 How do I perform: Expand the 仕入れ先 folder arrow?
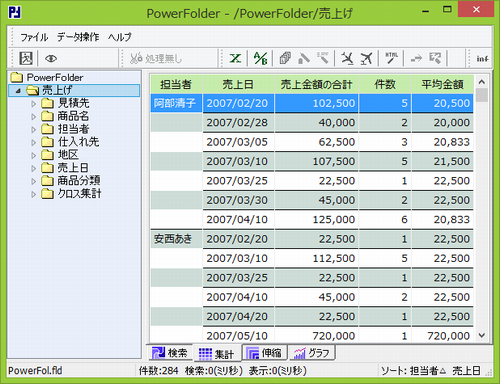click(33, 142)
